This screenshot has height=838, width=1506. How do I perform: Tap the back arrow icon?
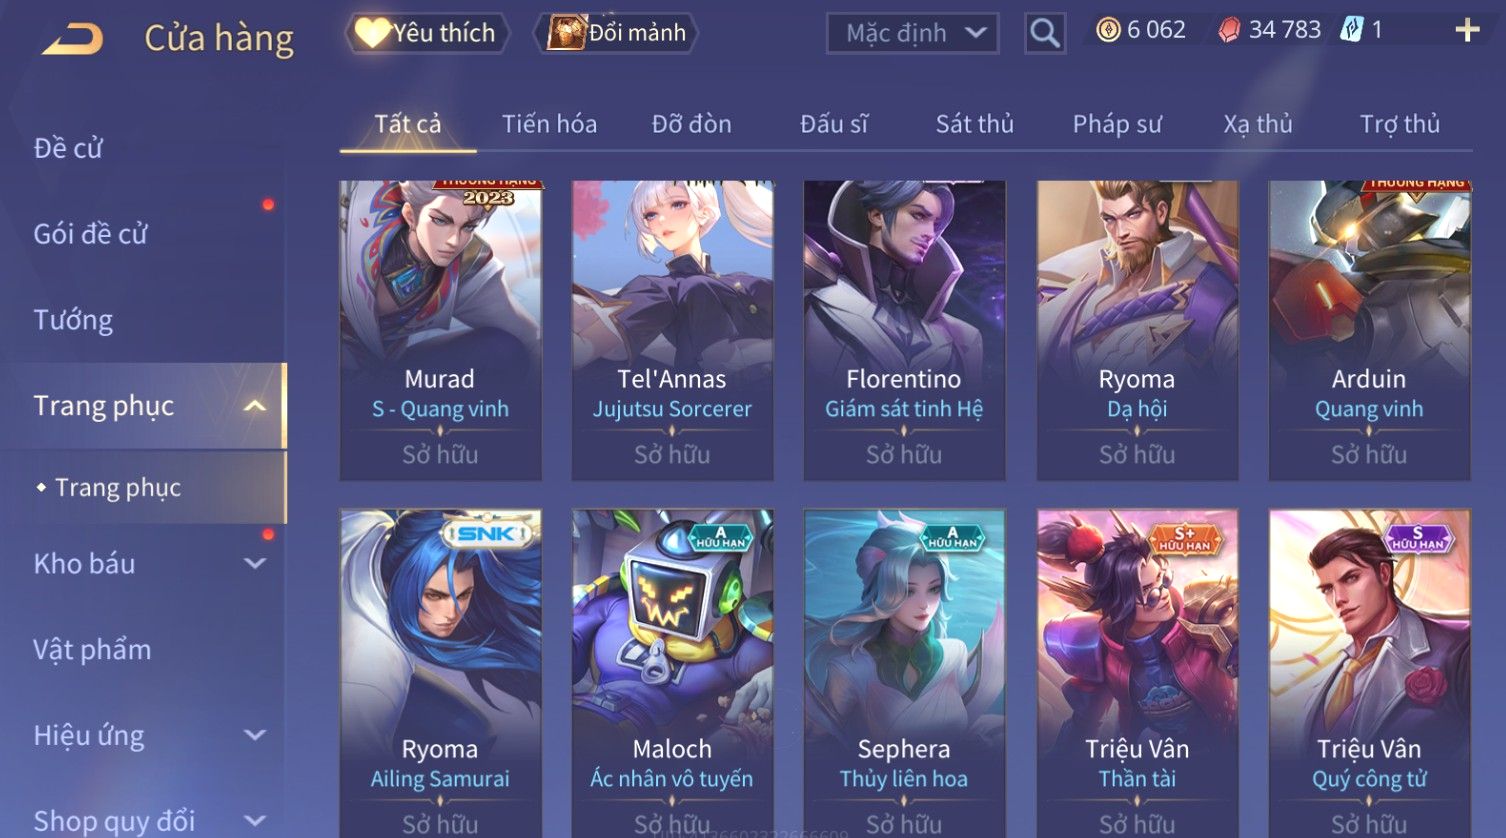72,39
